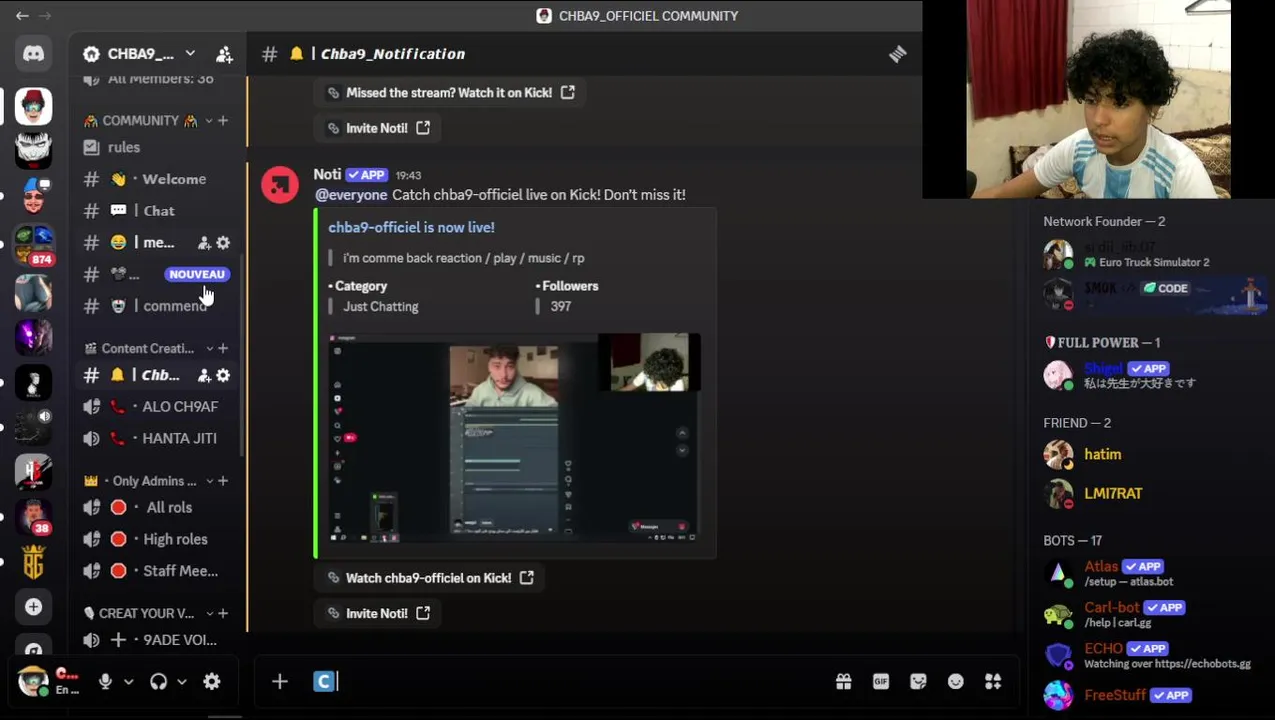The width and height of the screenshot is (1275, 720).
Task: Click the top Invite Noti button
Action: click(x=378, y=128)
